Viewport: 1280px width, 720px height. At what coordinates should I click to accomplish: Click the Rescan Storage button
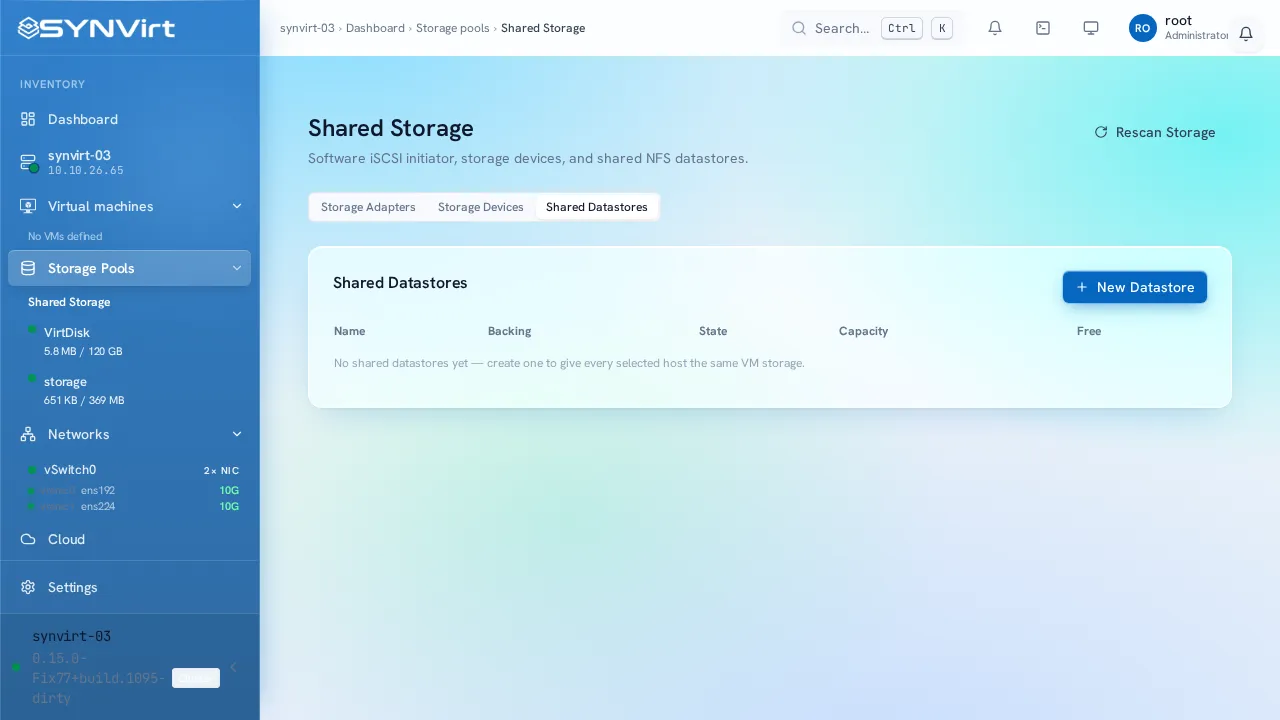(x=1155, y=132)
